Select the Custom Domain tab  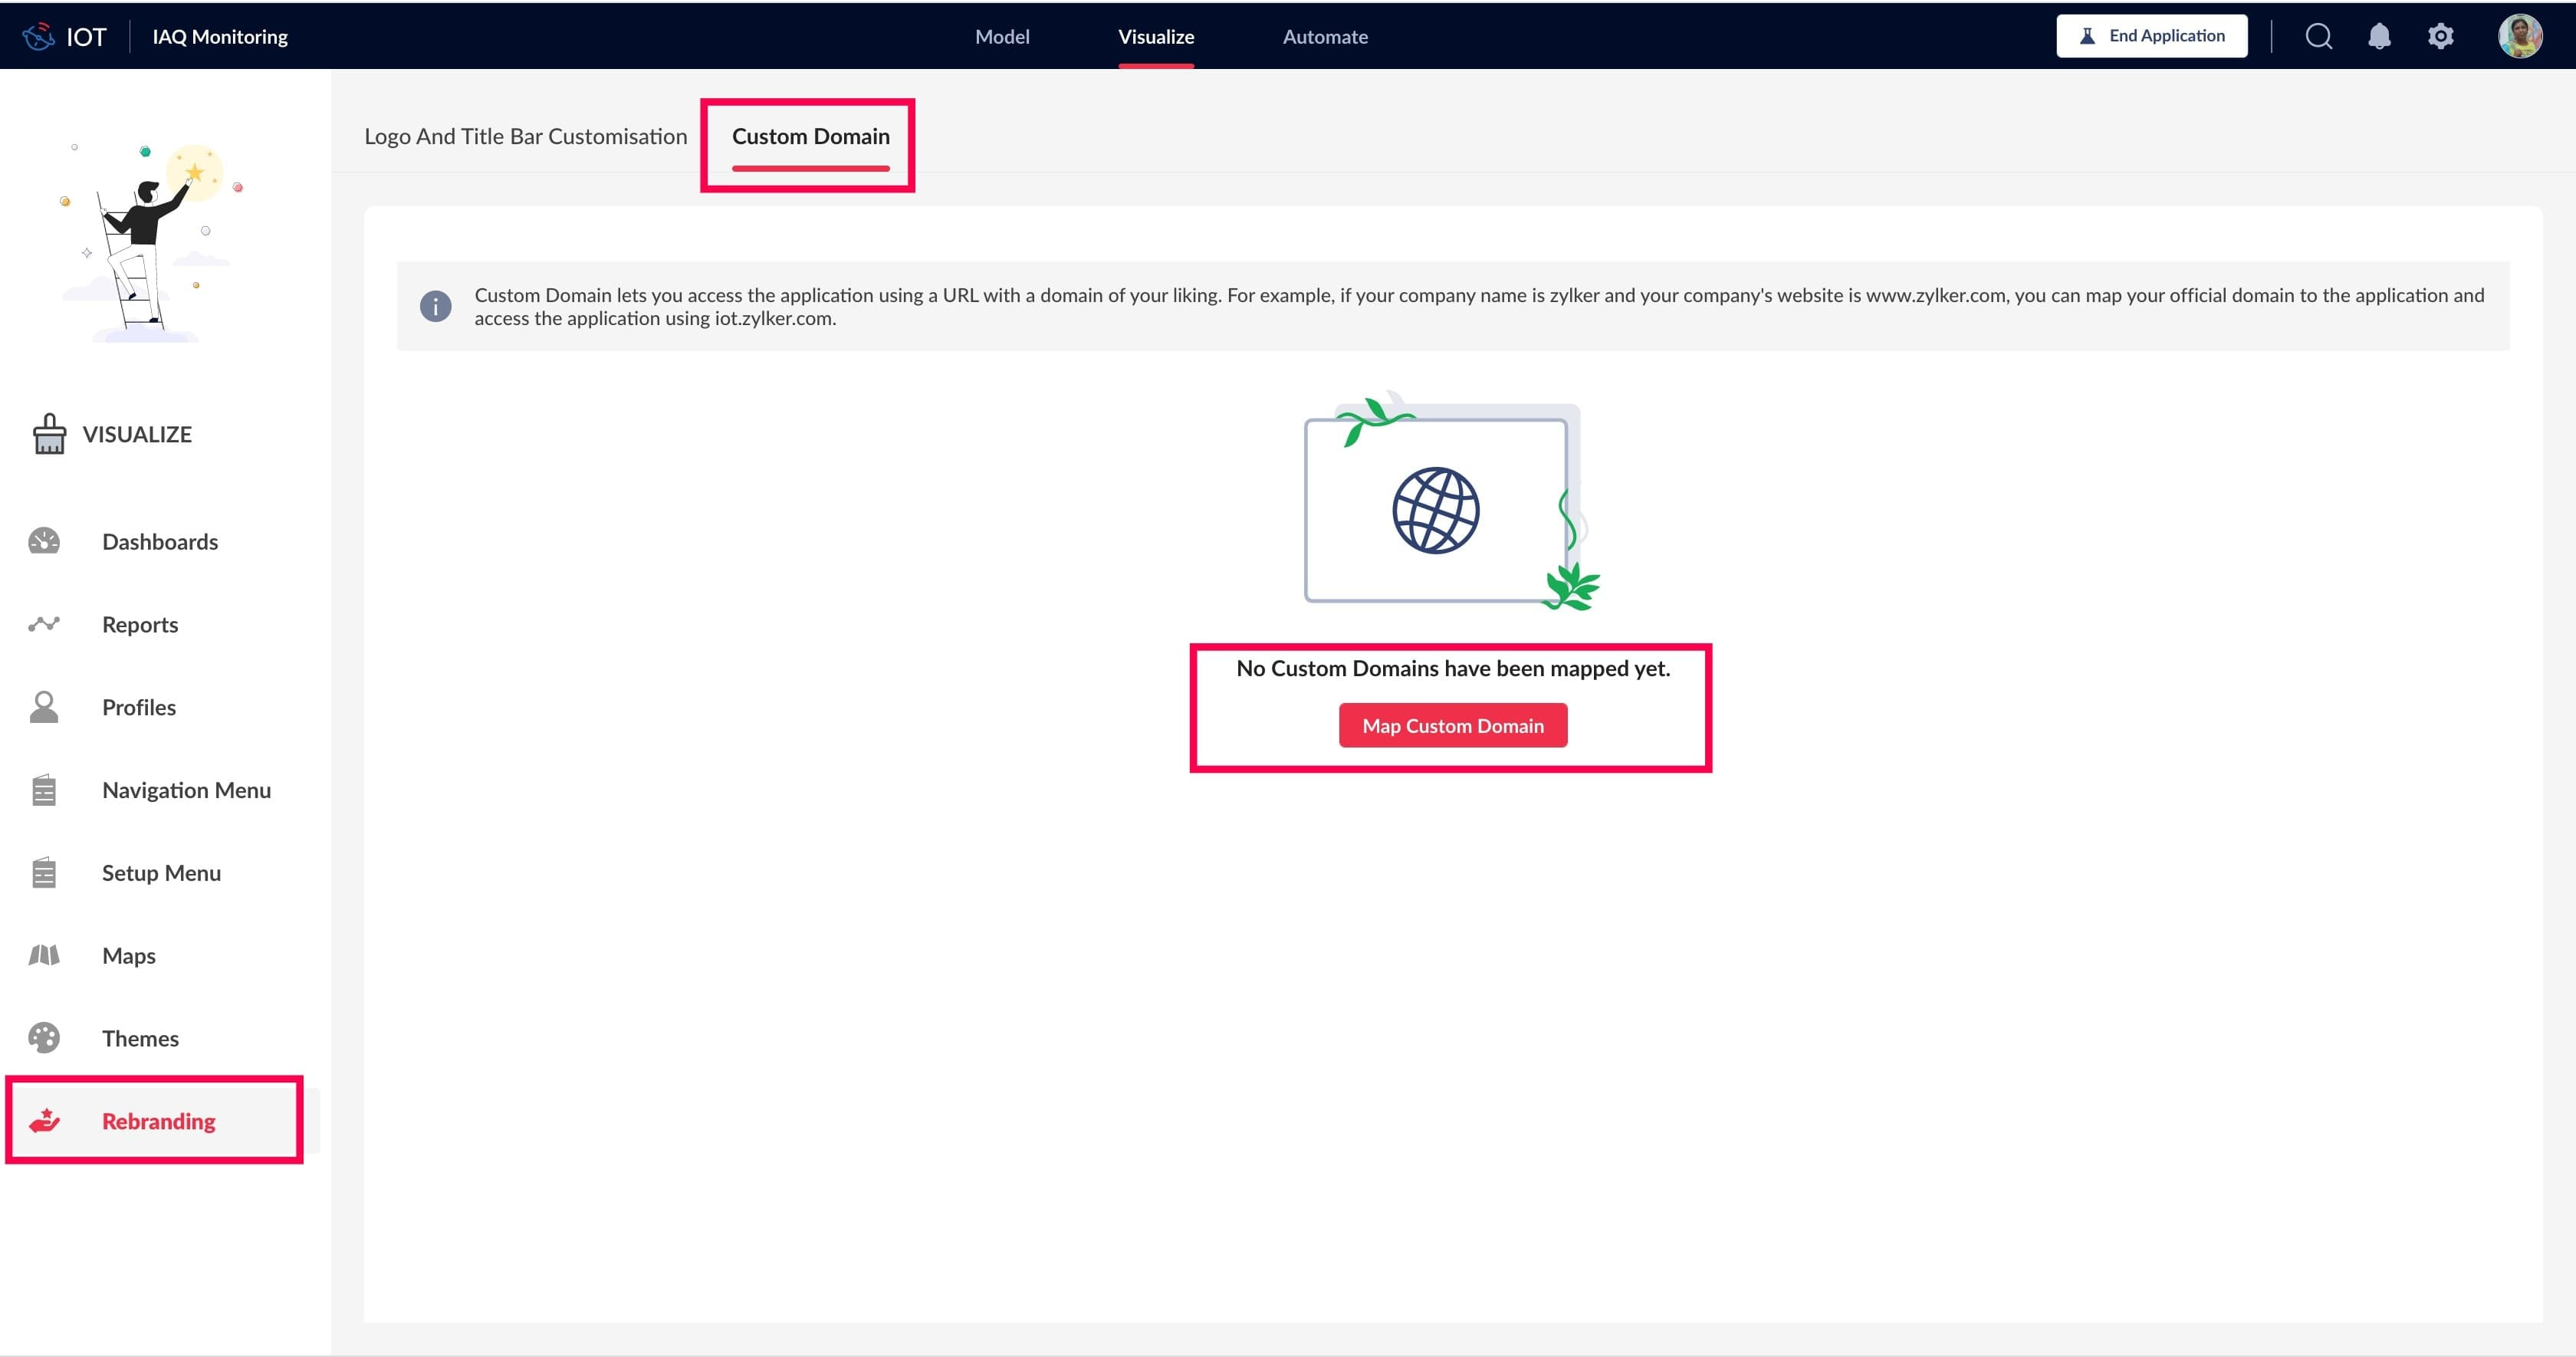(810, 136)
